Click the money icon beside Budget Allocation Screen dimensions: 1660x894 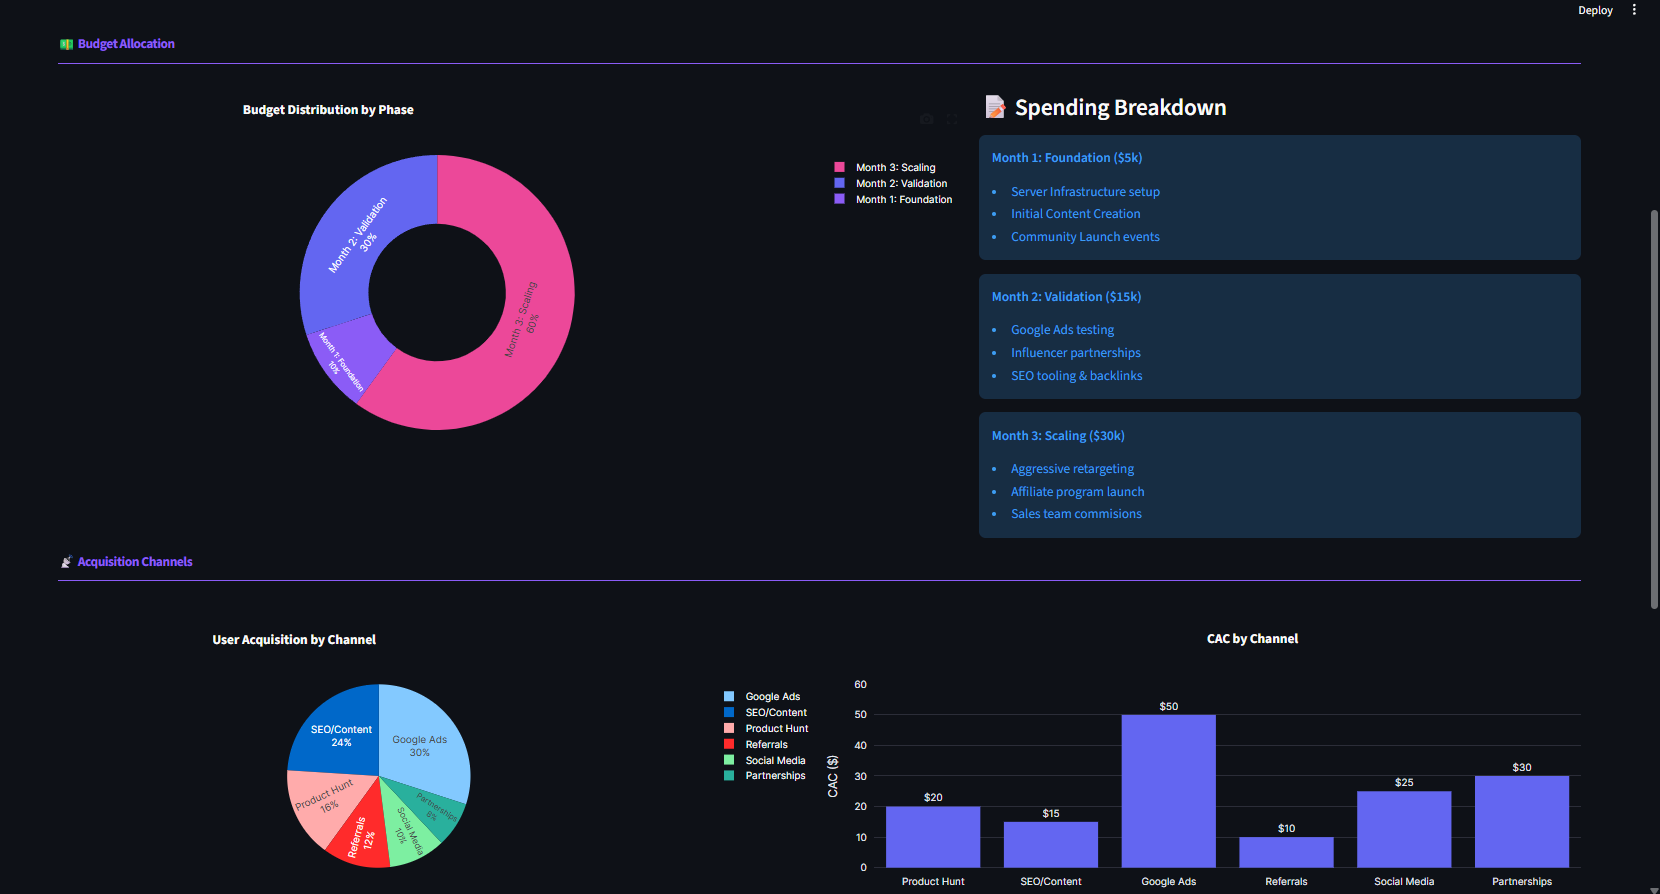pyautogui.click(x=66, y=44)
